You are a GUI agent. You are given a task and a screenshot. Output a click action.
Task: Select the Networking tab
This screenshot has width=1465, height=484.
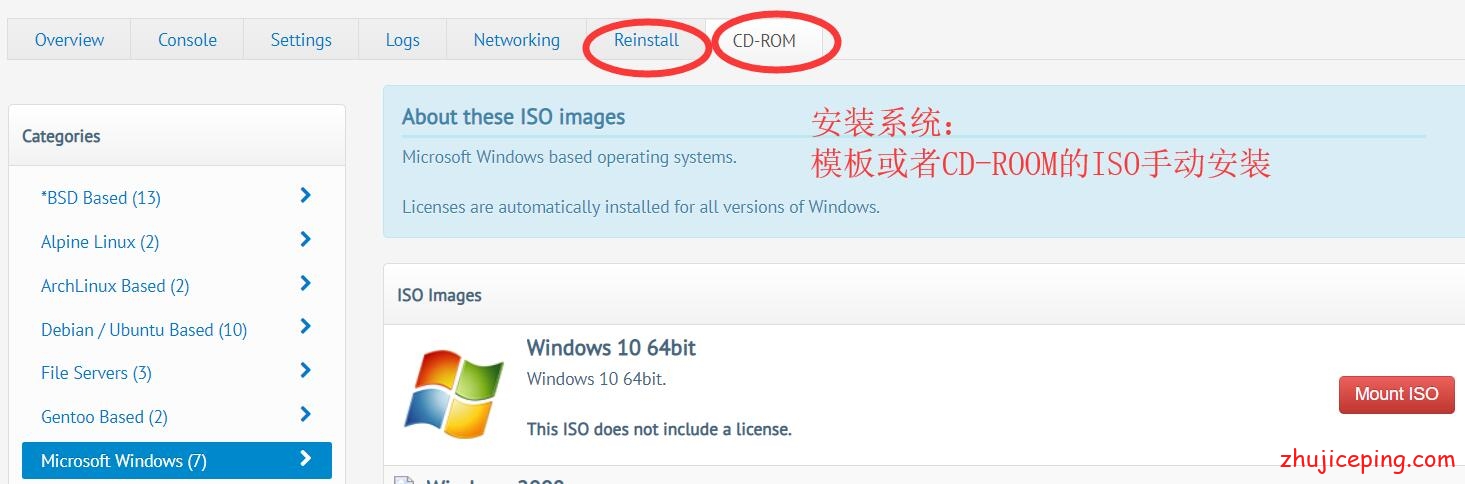[x=516, y=40]
